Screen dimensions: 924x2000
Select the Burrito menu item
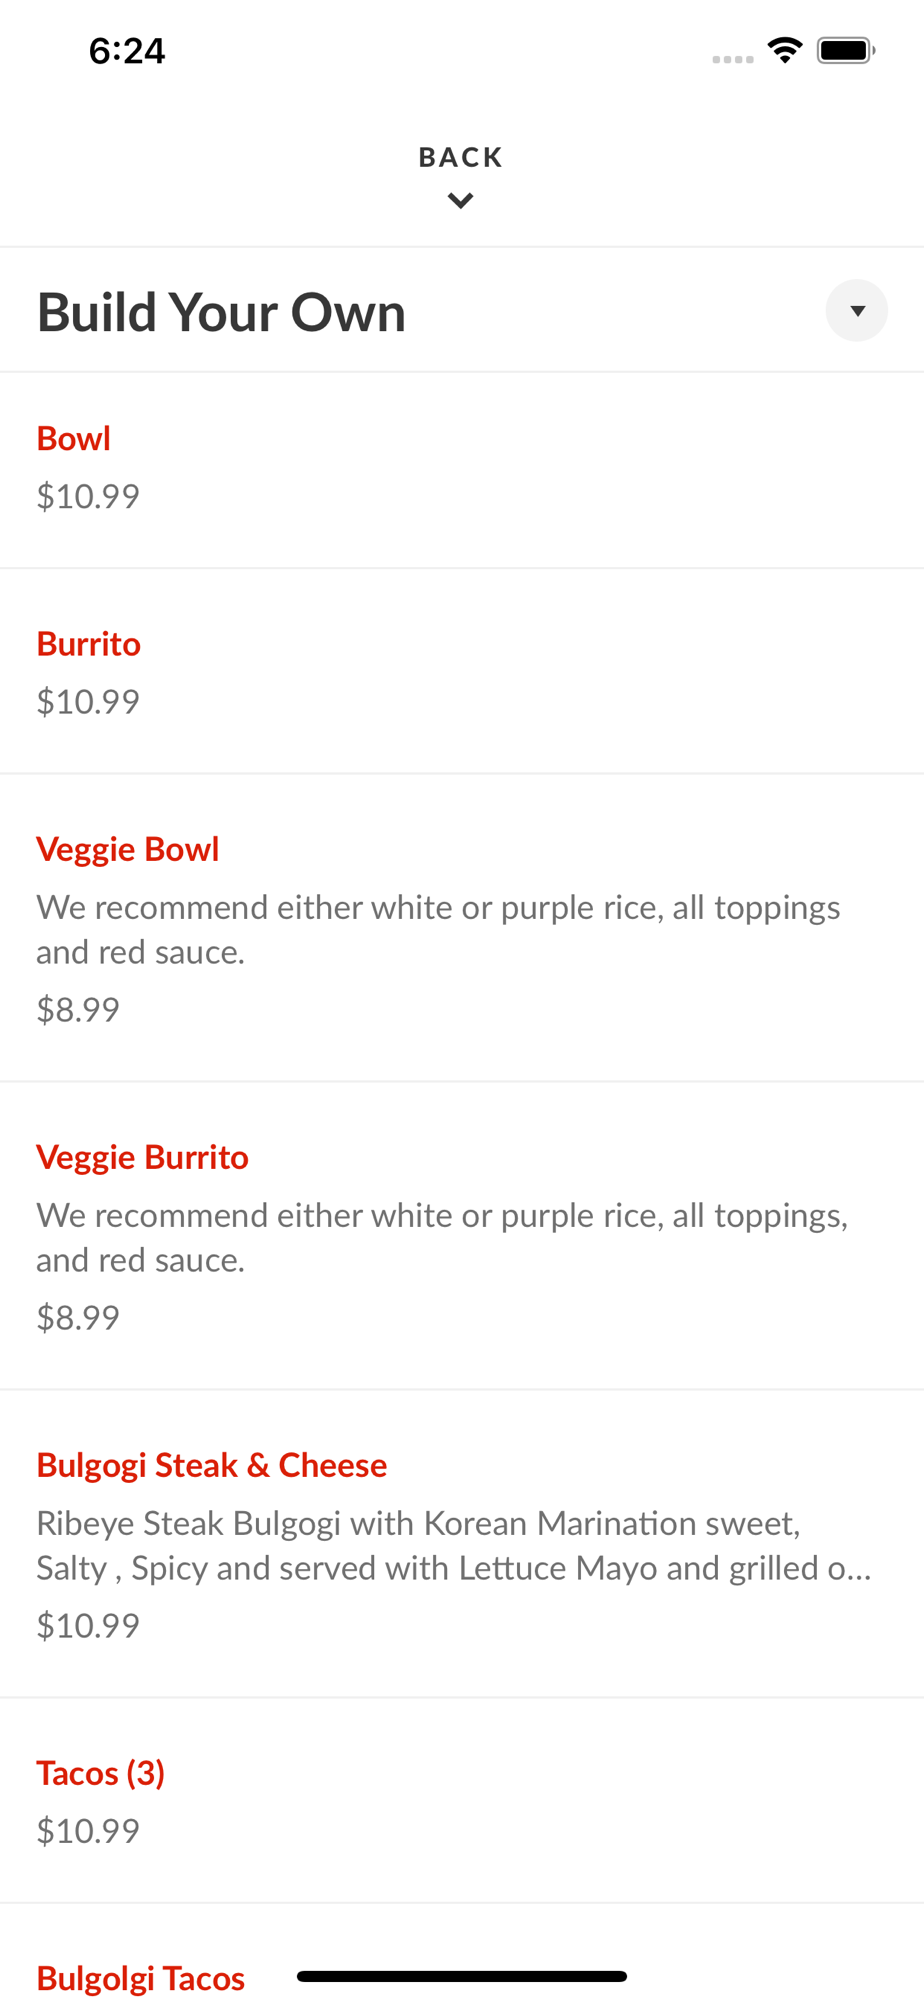click(462, 672)
